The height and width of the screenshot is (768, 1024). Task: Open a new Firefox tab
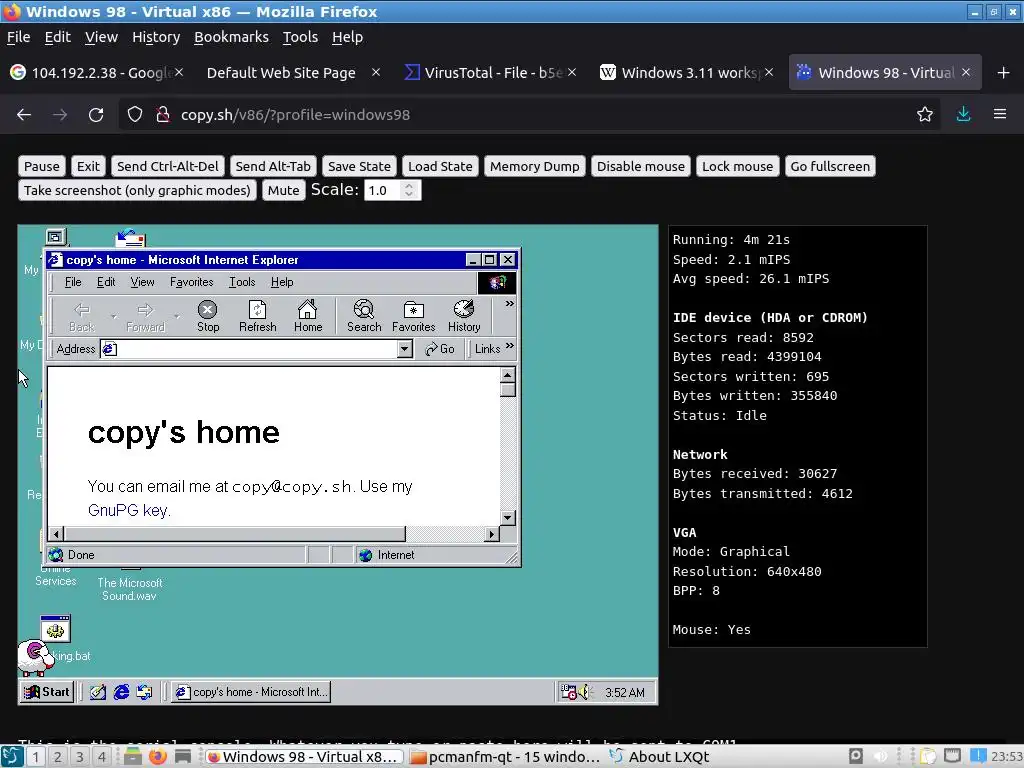click(x=1004, y=72)
